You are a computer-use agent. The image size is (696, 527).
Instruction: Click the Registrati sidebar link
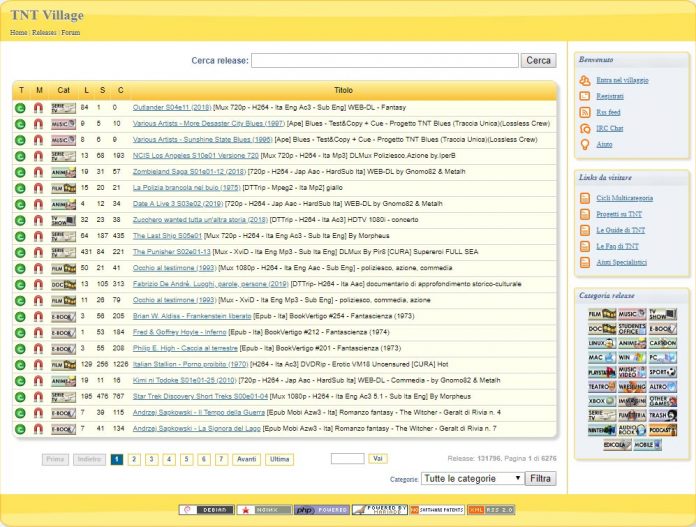(610, 96)
